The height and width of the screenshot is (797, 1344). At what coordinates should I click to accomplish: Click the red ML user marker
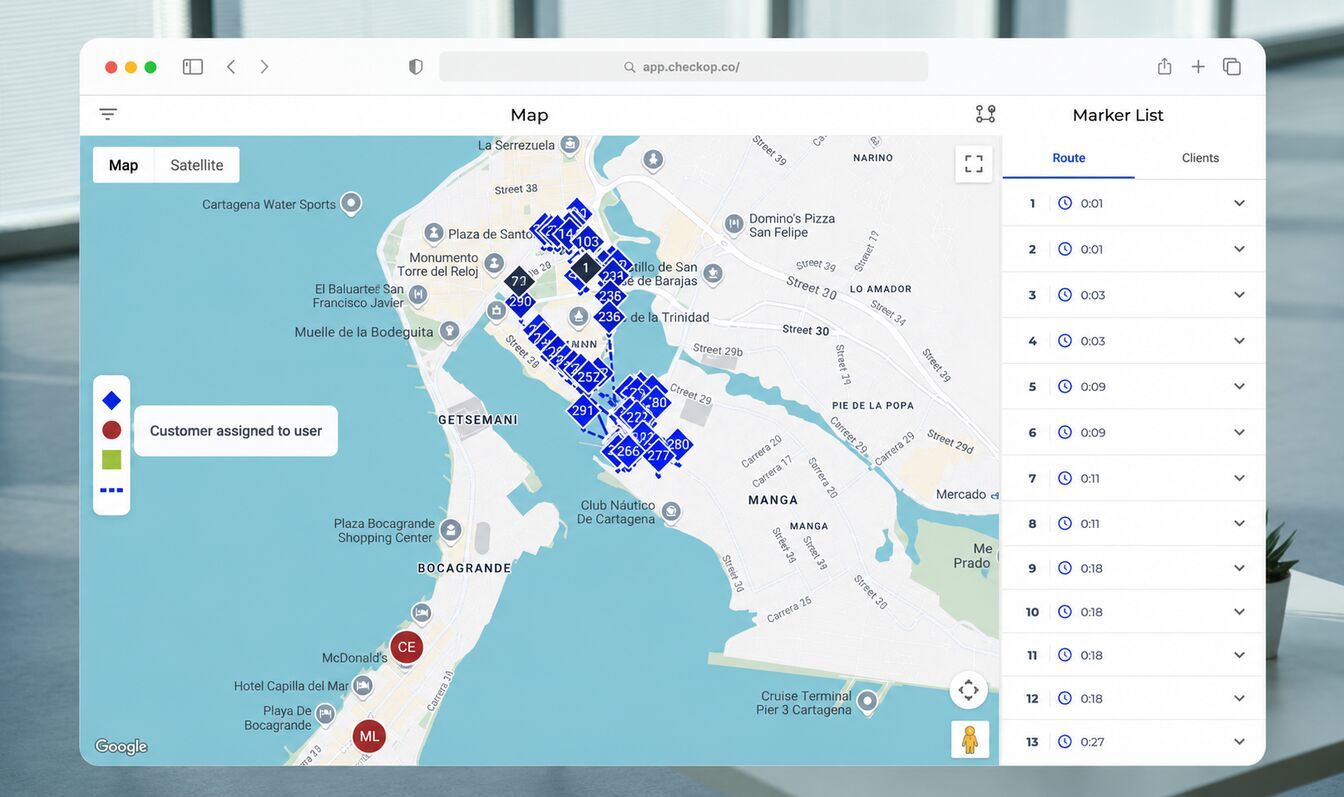[x=369, y=736]
